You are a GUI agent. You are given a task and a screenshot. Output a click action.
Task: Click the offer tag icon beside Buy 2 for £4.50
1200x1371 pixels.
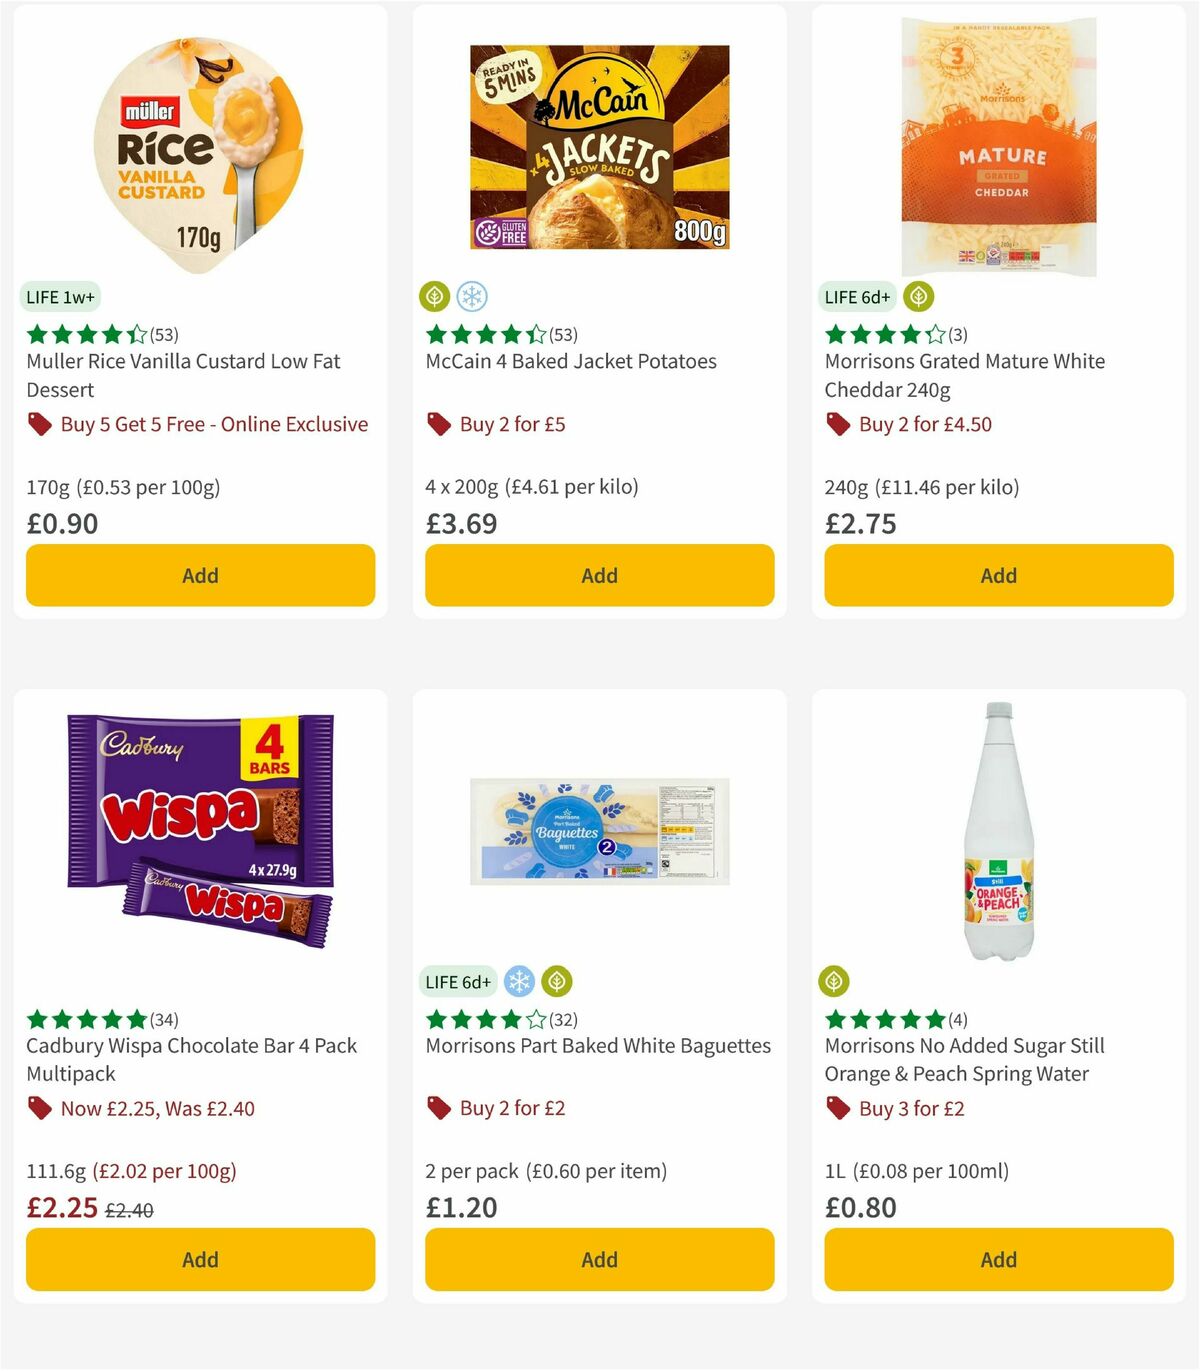click(839, 424)
